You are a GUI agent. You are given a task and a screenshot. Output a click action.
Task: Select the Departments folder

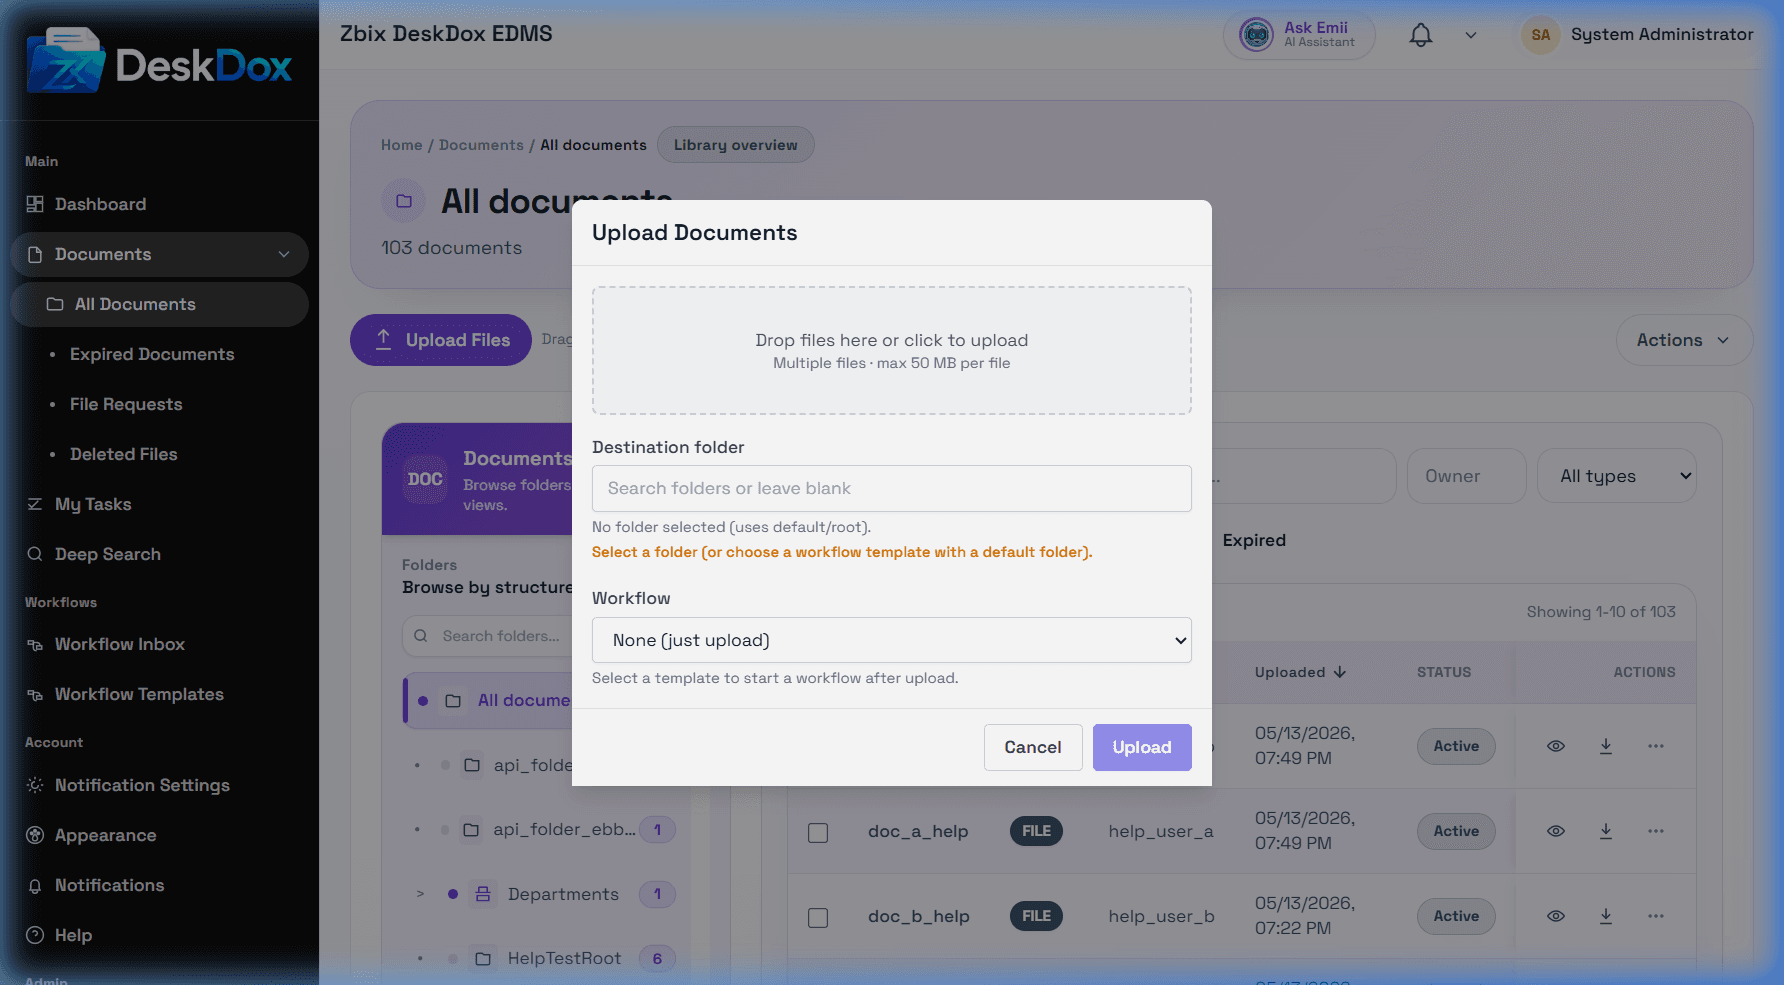(563, 894)
